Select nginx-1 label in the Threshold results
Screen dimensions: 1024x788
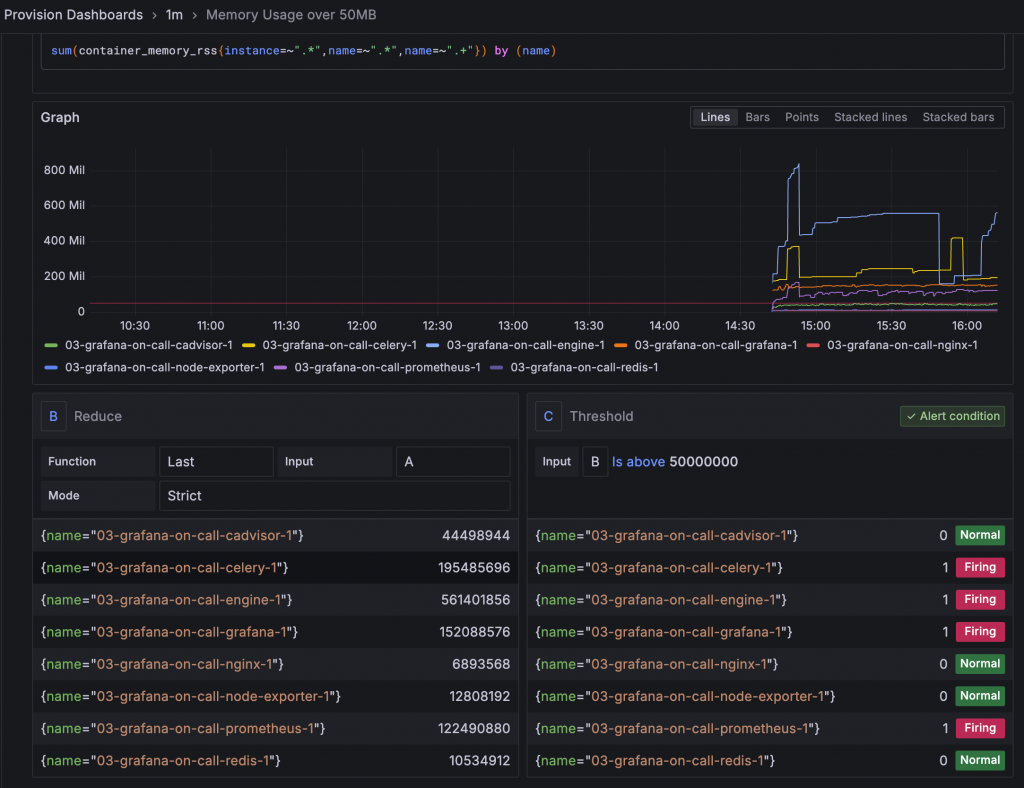(x=656, y=664)
